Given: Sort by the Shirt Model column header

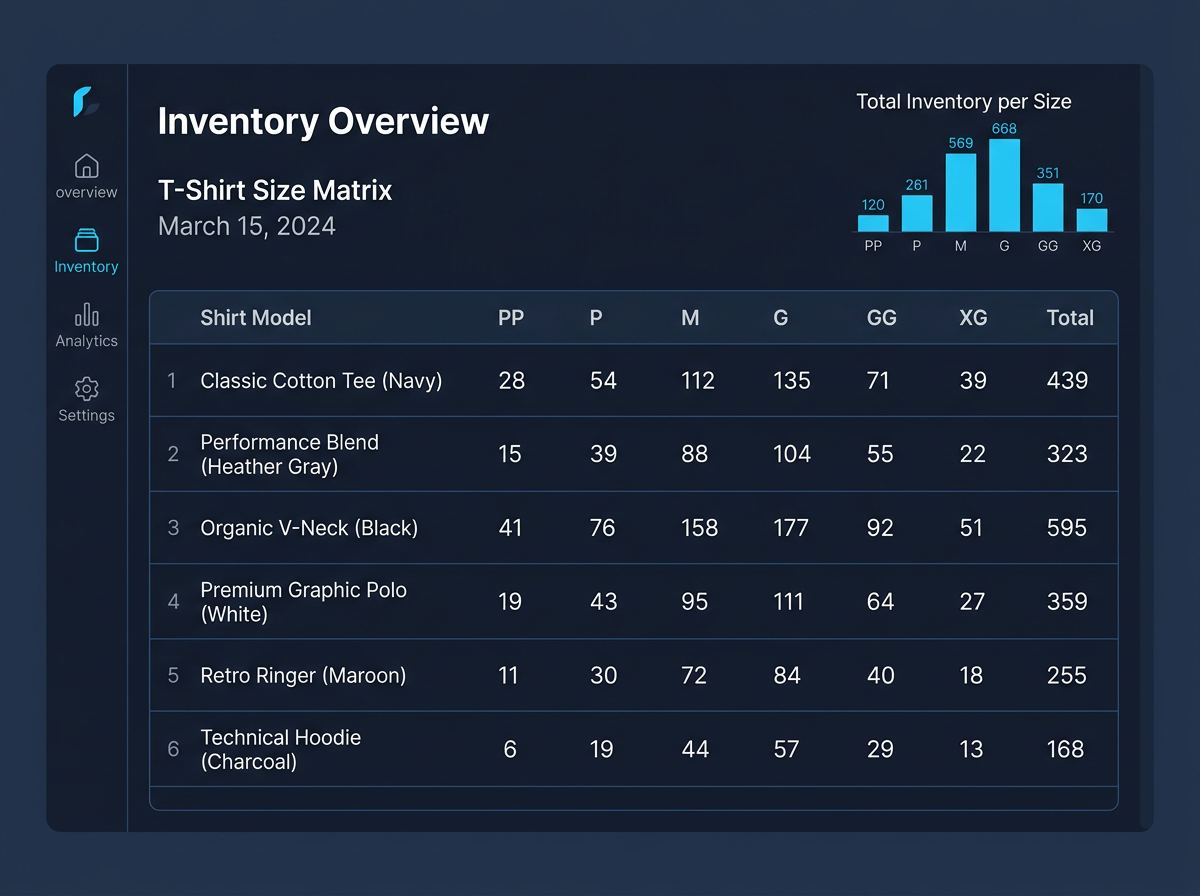Looking at the screenshot, I should [x=256, y=318].
